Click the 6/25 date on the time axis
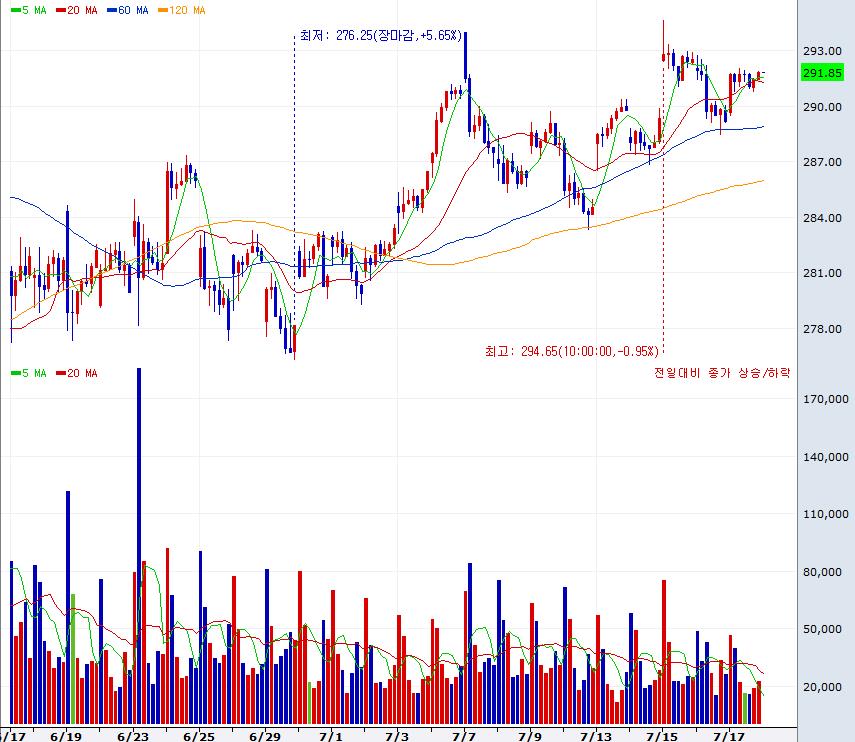 (x=198, y=737)
